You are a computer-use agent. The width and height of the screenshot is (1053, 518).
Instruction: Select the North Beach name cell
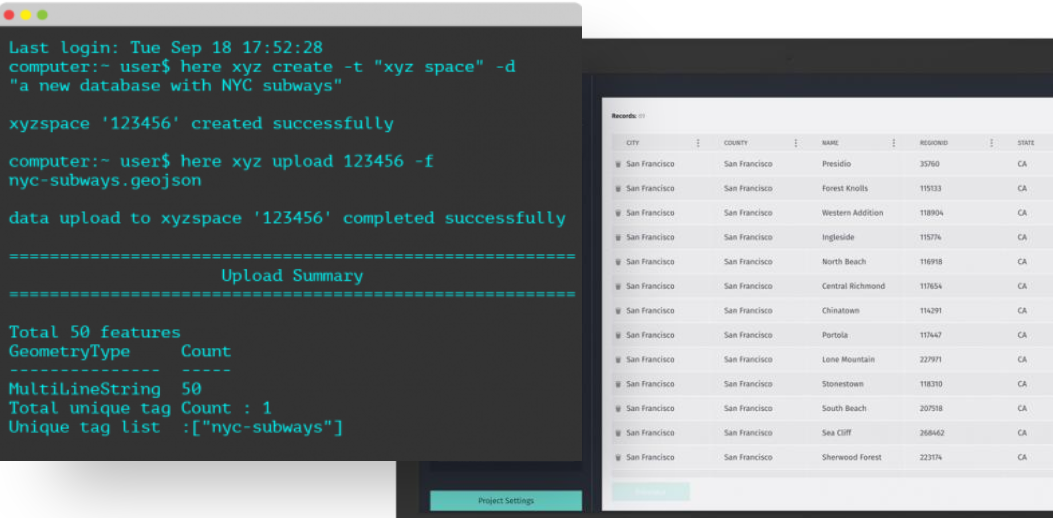(844, 262)
